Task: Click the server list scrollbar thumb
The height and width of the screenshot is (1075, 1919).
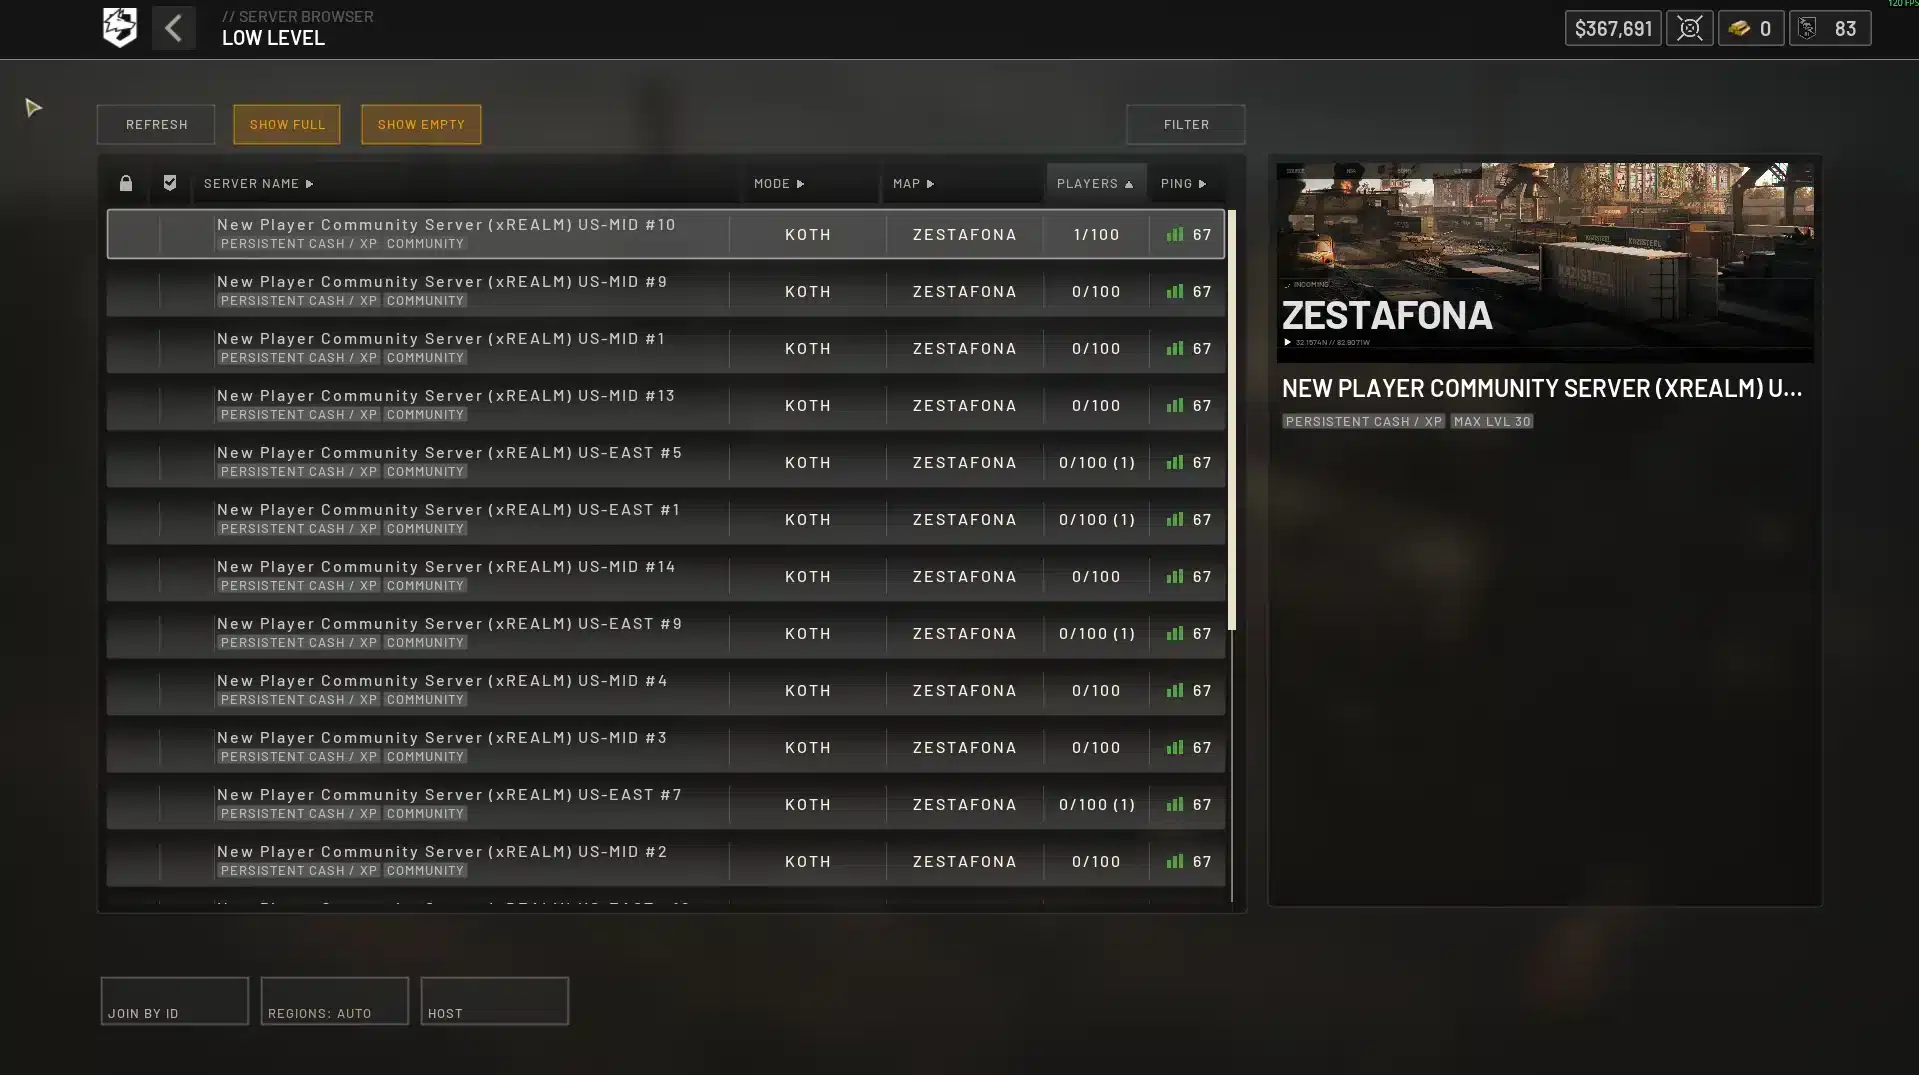Action: 1232,420
